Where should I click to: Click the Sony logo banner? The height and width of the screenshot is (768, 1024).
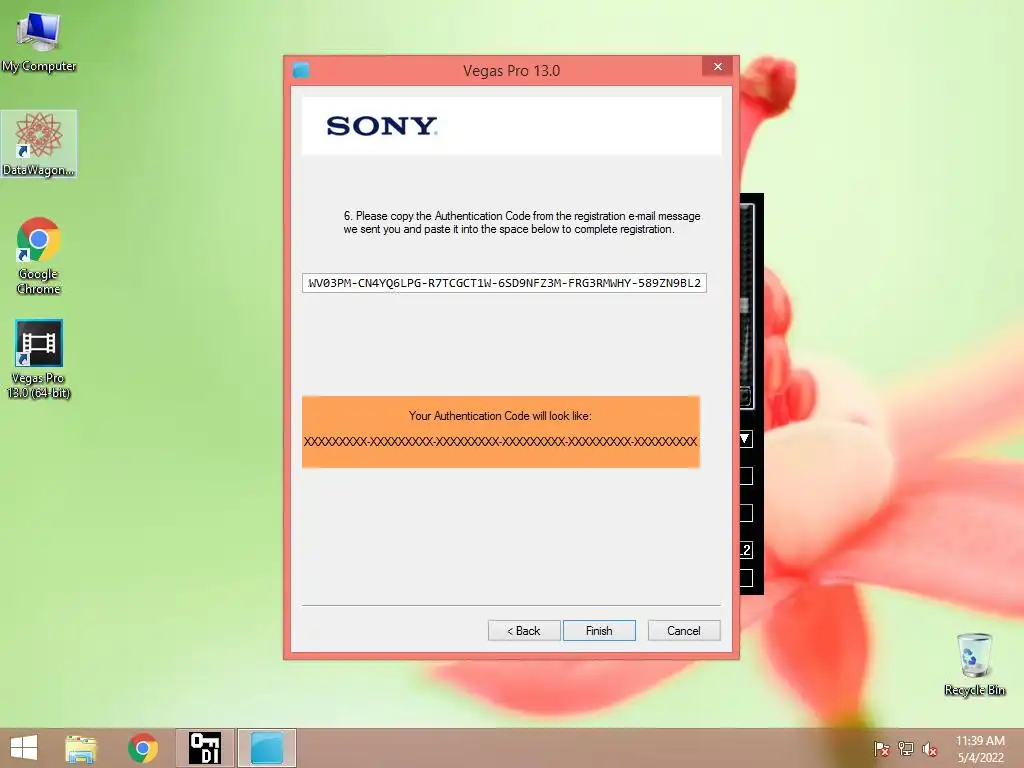[x=511, y=126]
